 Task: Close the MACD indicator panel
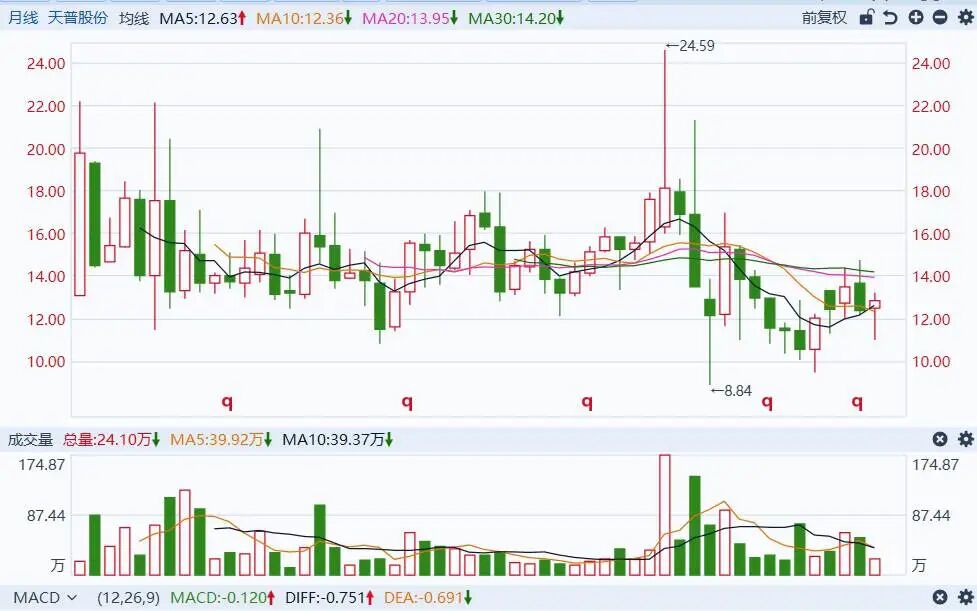click(940, 598)
